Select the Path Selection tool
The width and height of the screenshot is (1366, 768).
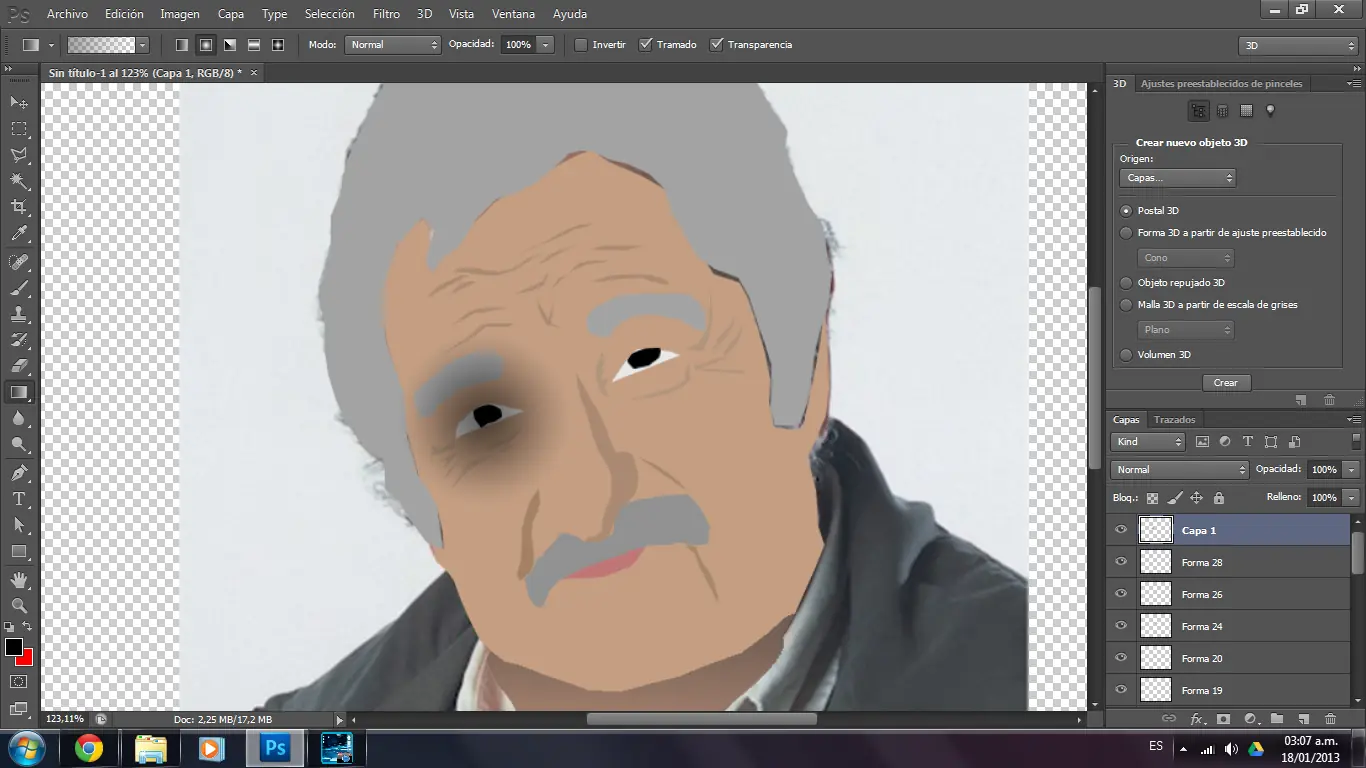point(18,524)
